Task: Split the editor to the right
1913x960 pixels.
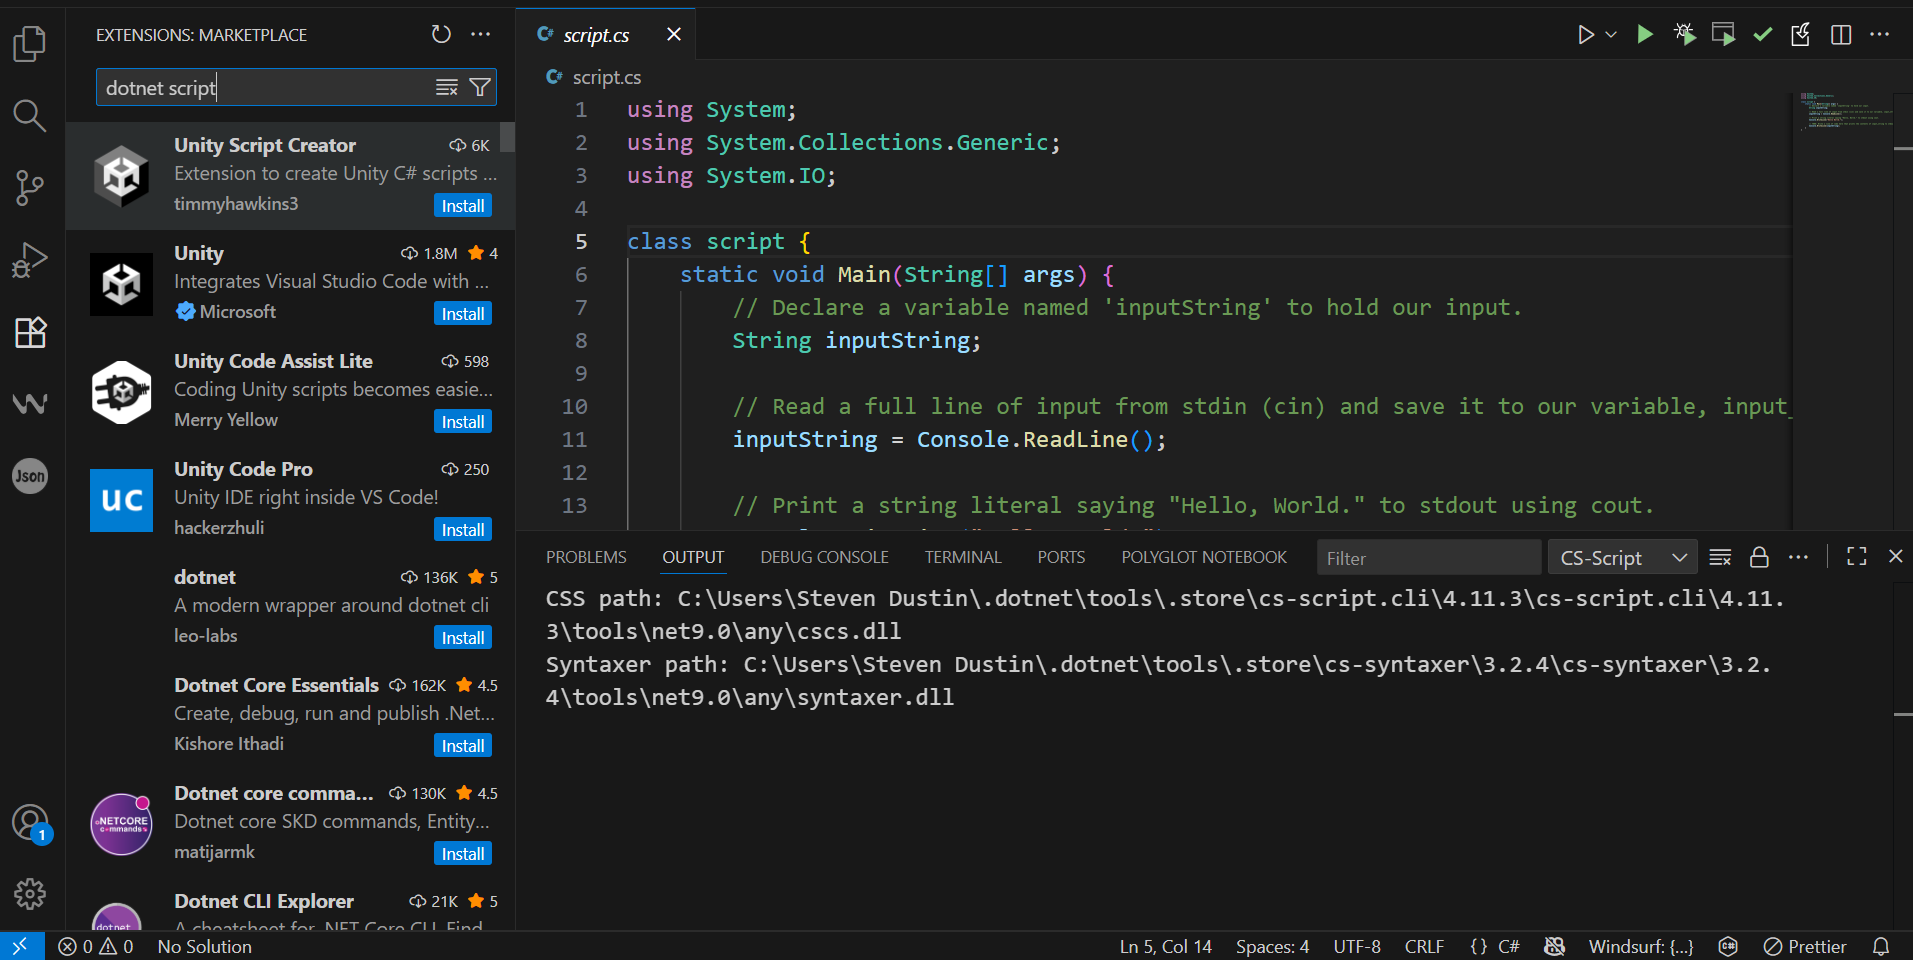Action: point(1840,35)
